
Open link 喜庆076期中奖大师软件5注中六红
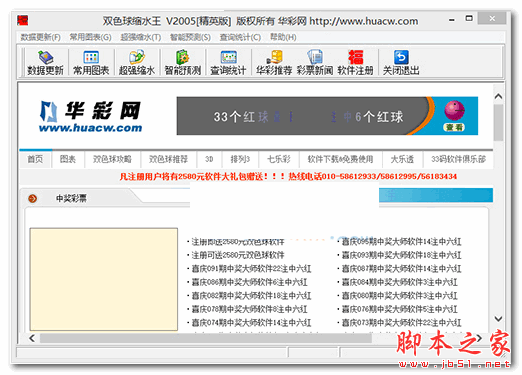(399, 309)
